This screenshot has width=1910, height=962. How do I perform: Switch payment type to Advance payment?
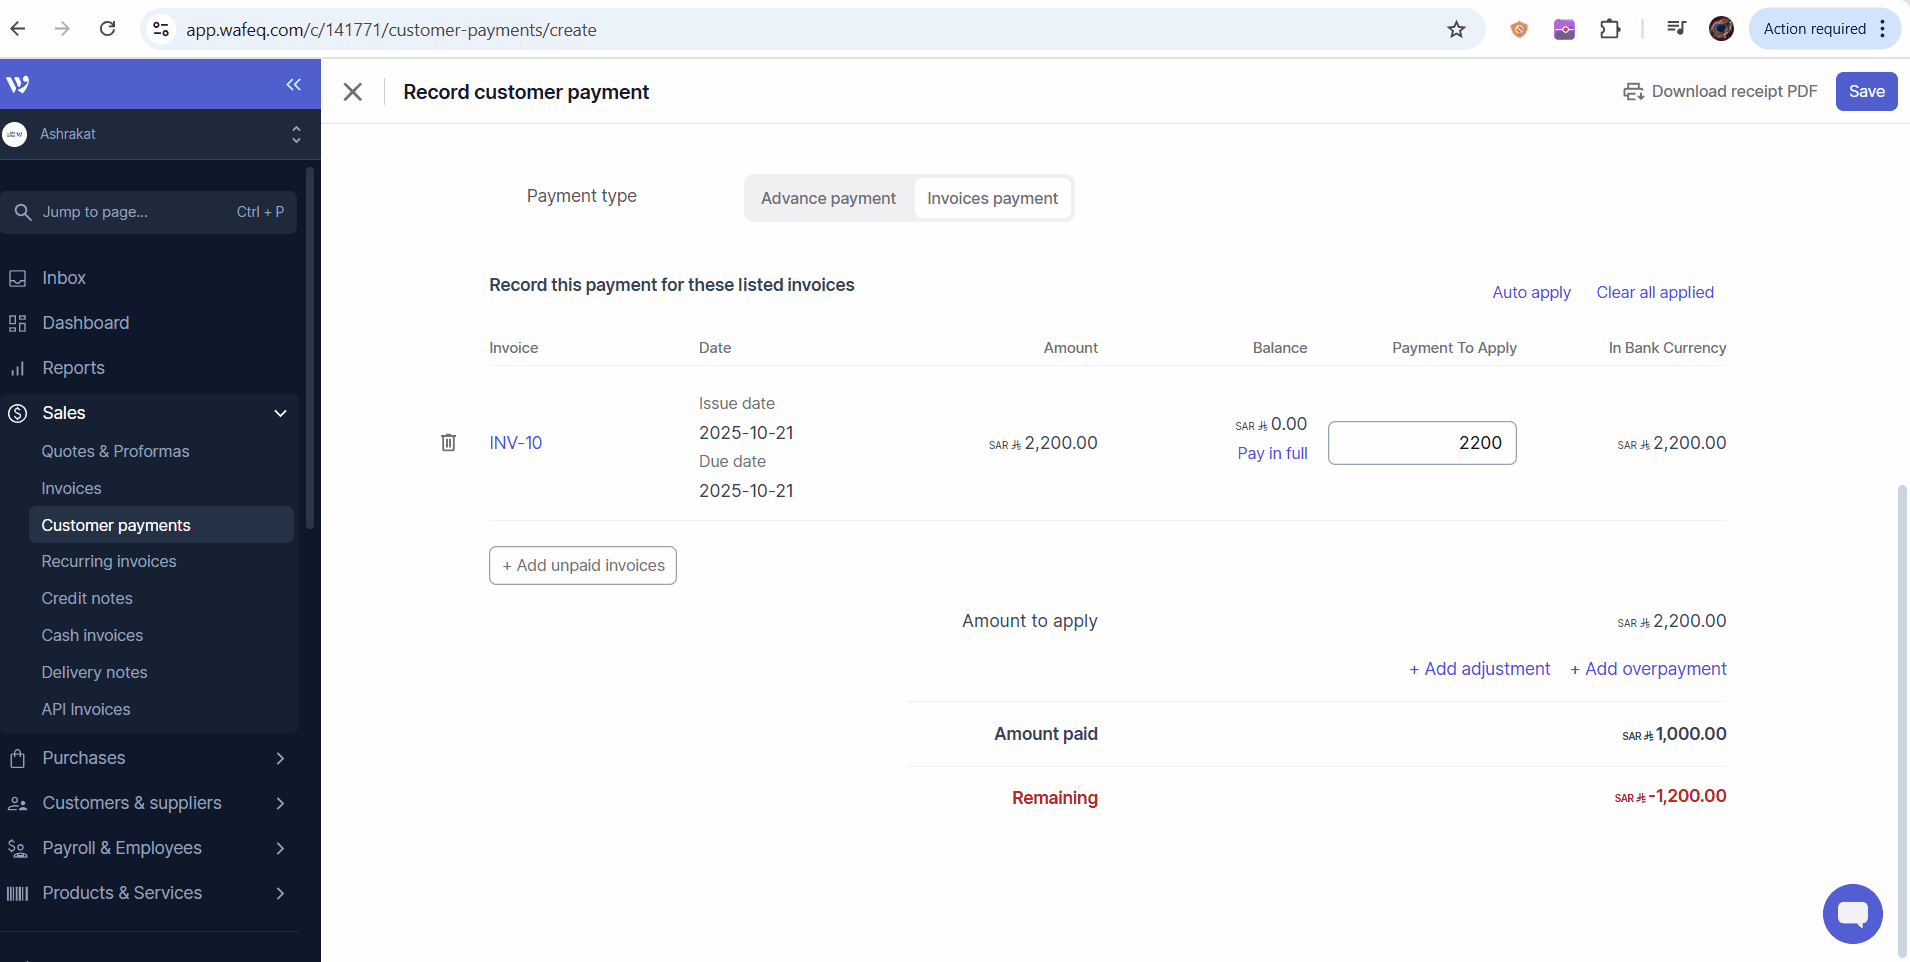pyautogui.click(x=828, y=198)
